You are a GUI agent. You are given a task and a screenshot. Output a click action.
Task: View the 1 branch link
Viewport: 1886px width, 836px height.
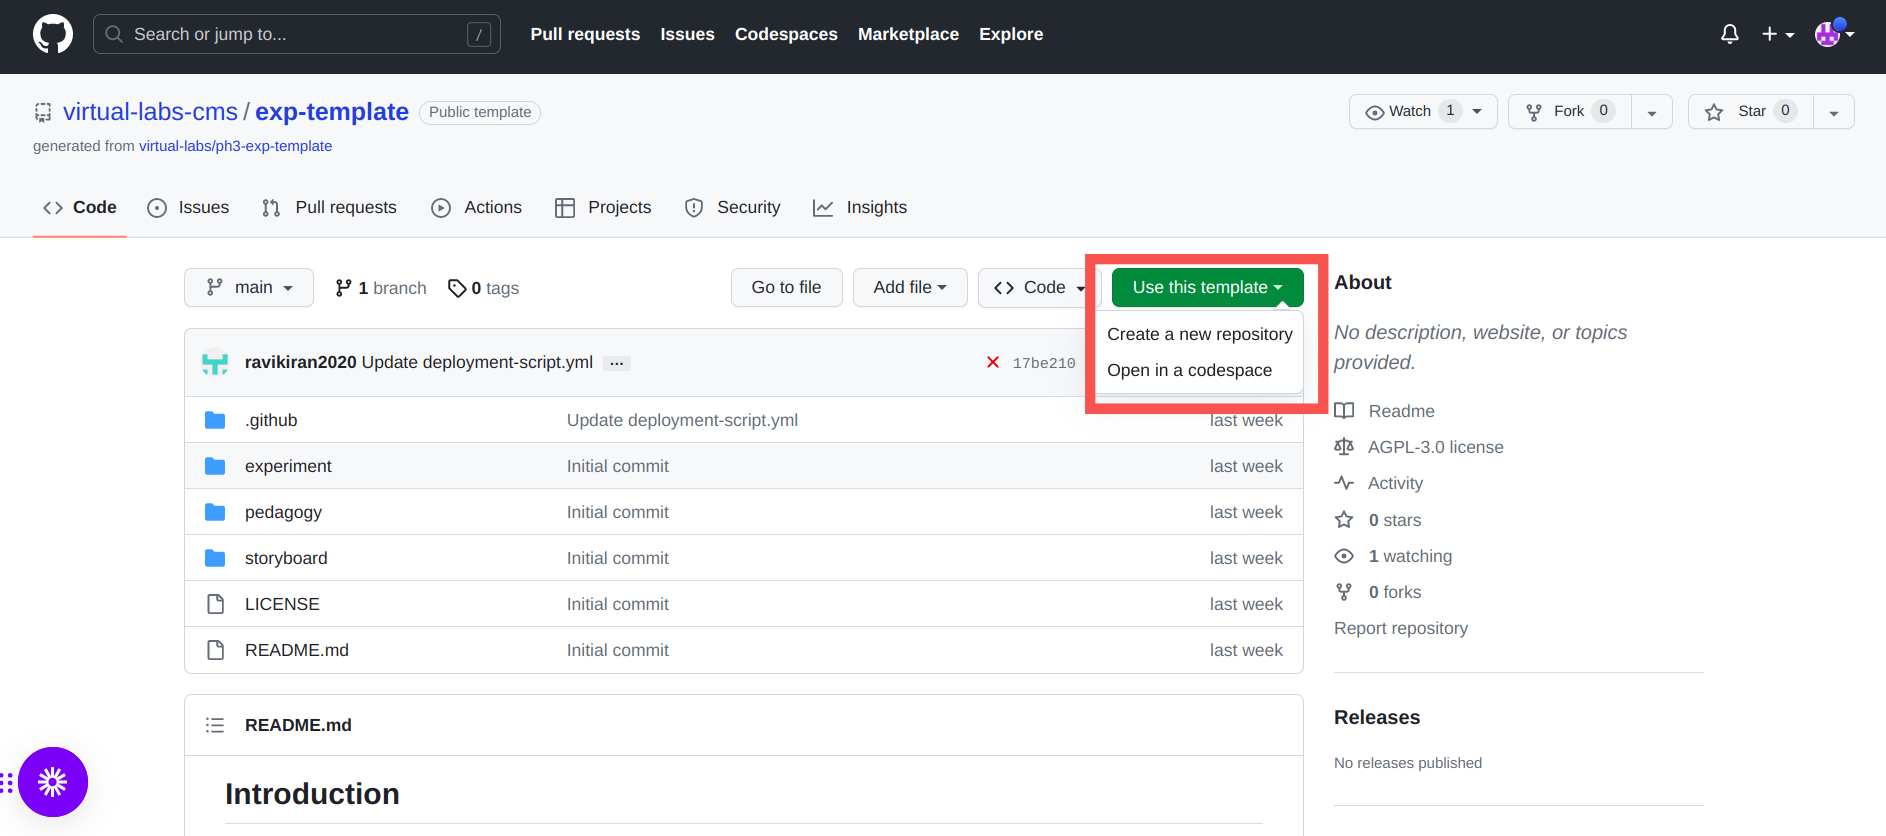(x=381, y=288)
